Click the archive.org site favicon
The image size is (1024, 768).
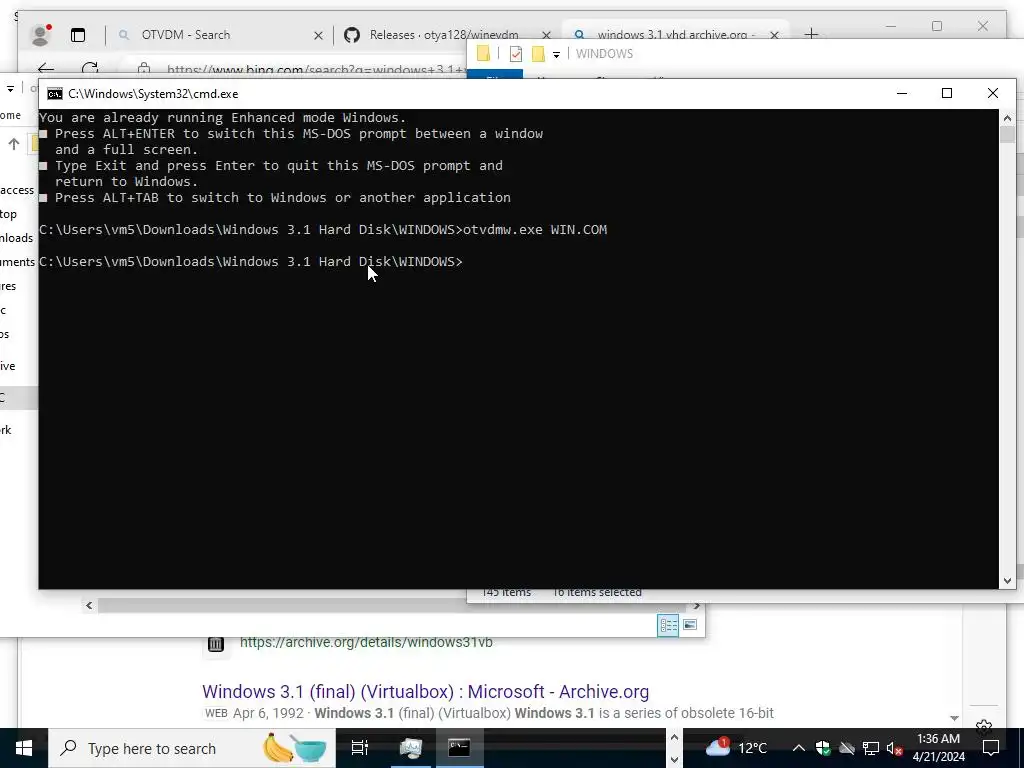tap(216, 644)
